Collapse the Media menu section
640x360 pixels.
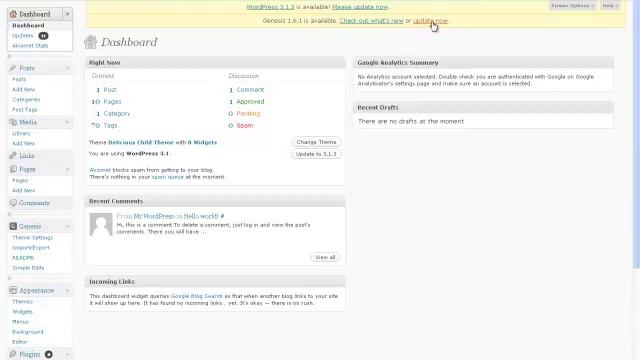tap(67, 122)
